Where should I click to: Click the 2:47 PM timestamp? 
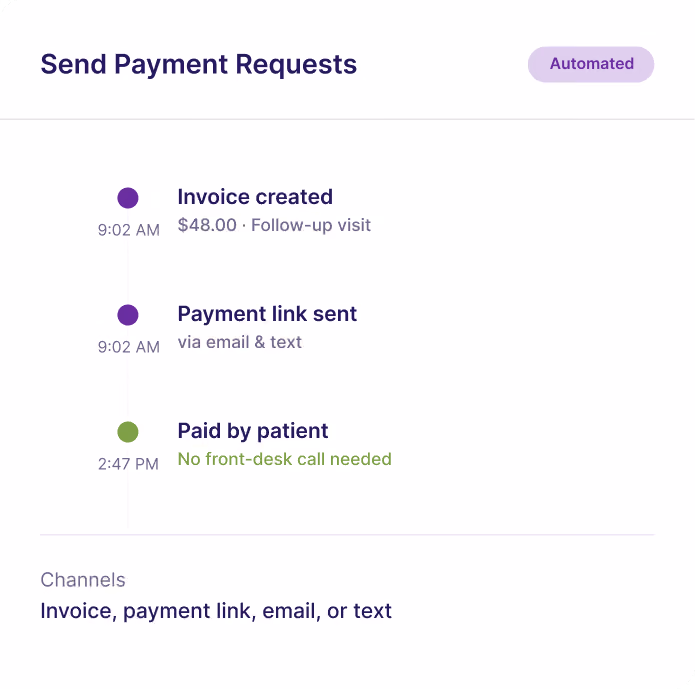click(x=128, y=464)
